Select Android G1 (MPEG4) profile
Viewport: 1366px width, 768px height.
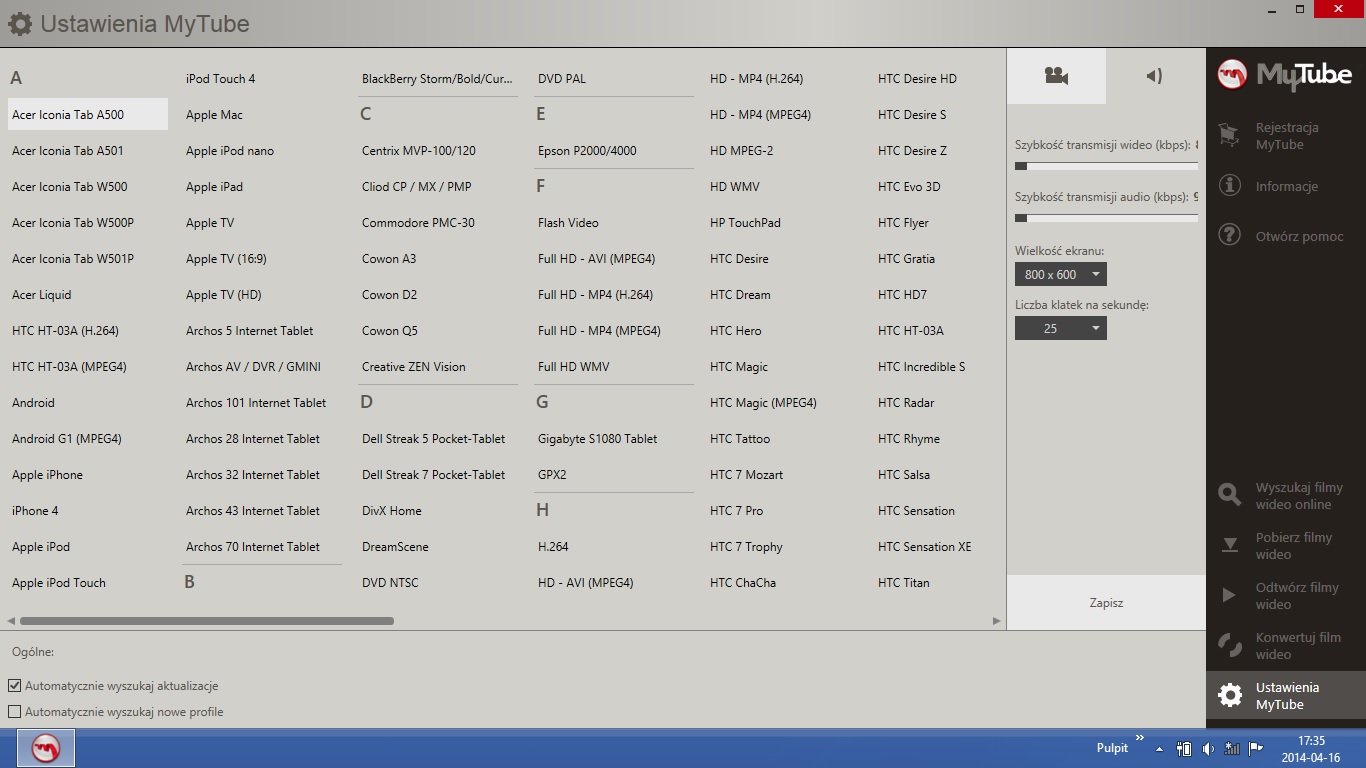pyautogui.click(x=67, y=438)
